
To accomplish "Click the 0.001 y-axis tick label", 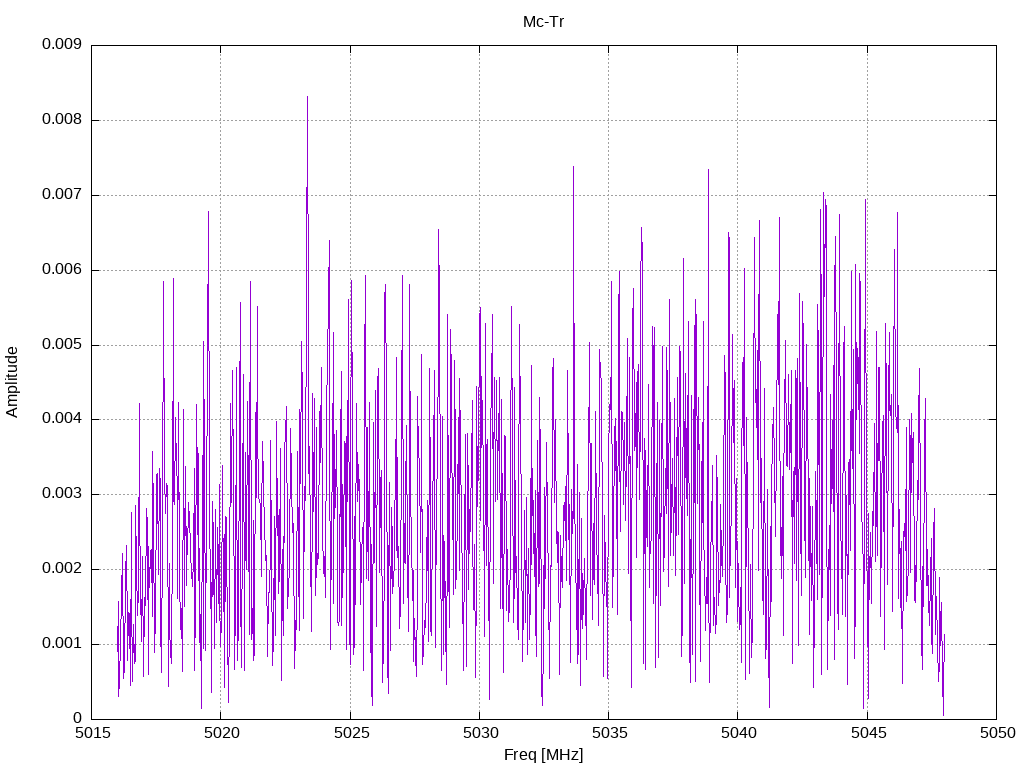I will tap(62, 644).
